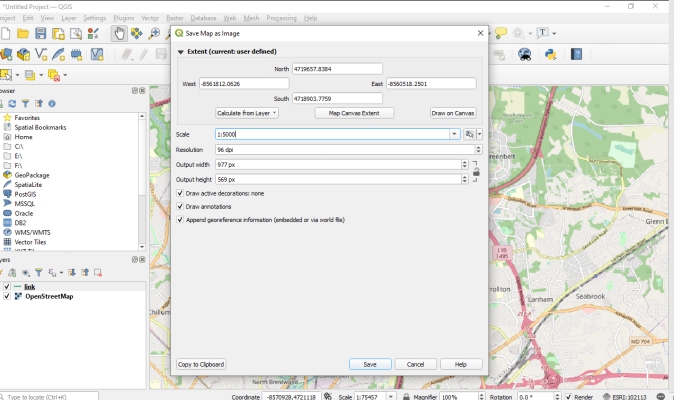675x400 pixels.
Task: Uncheck the Draw annotations checkbox
Action: 180,206
